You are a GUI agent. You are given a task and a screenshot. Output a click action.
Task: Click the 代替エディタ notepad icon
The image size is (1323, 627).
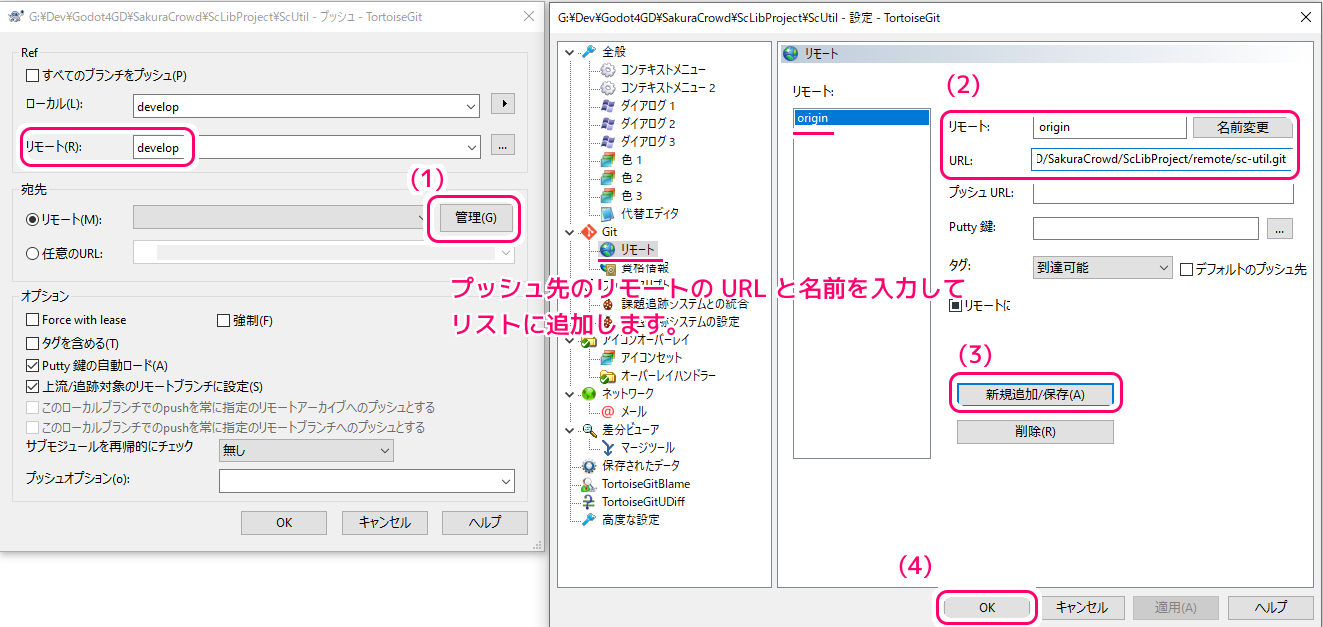coord(608,214)
